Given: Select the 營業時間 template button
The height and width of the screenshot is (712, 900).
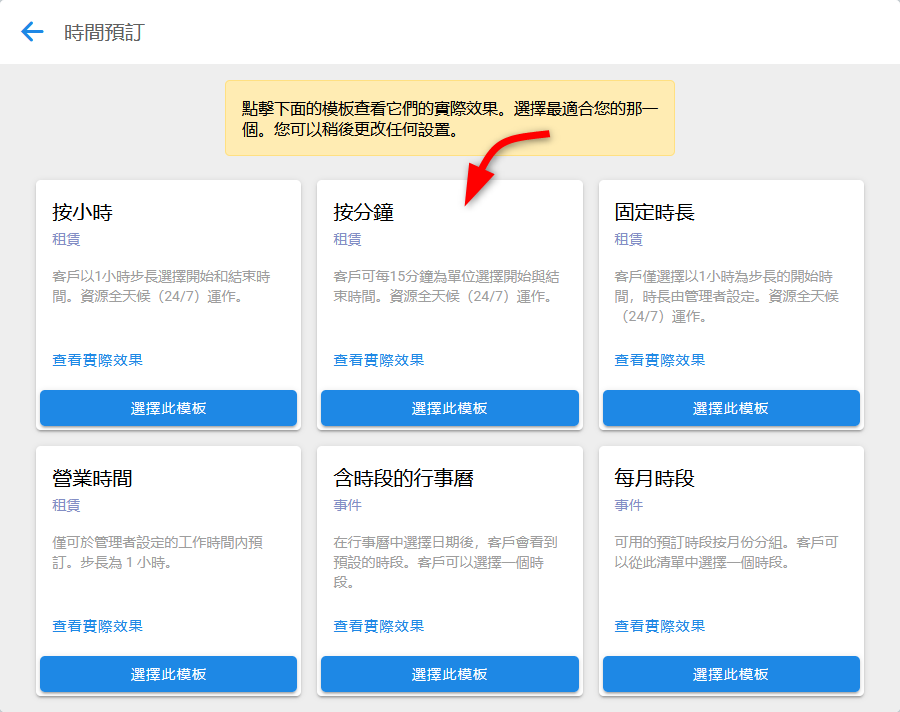Looking at the screenshot, I should [168, 674].
